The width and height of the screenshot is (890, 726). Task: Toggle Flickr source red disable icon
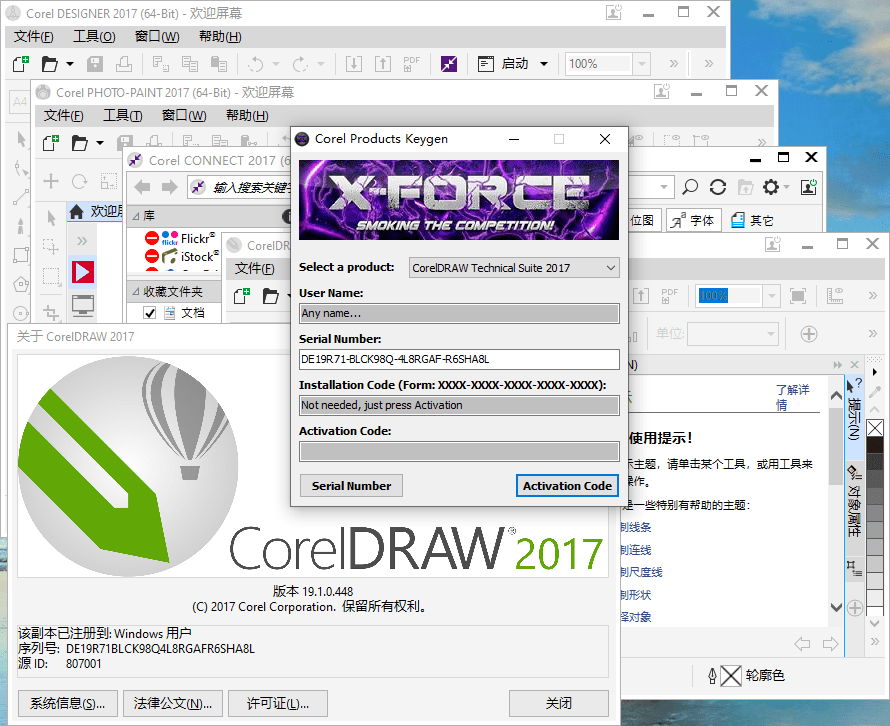click(x=152, y=238)
